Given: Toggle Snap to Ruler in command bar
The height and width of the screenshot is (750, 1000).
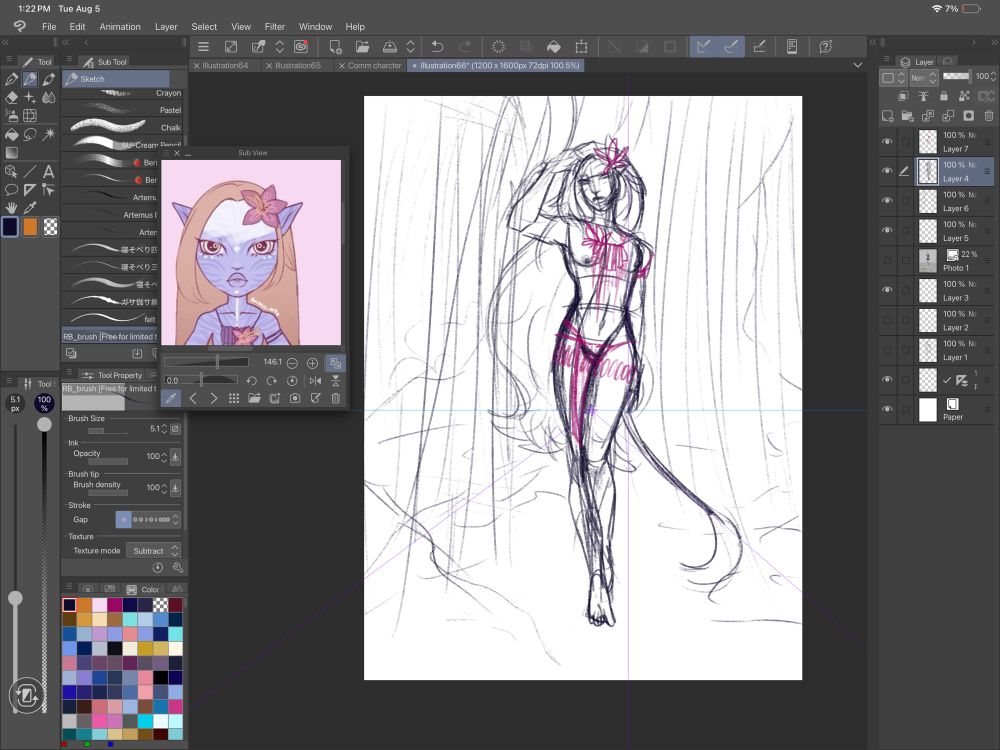Looking at the screenshot, I should (703, 47).
